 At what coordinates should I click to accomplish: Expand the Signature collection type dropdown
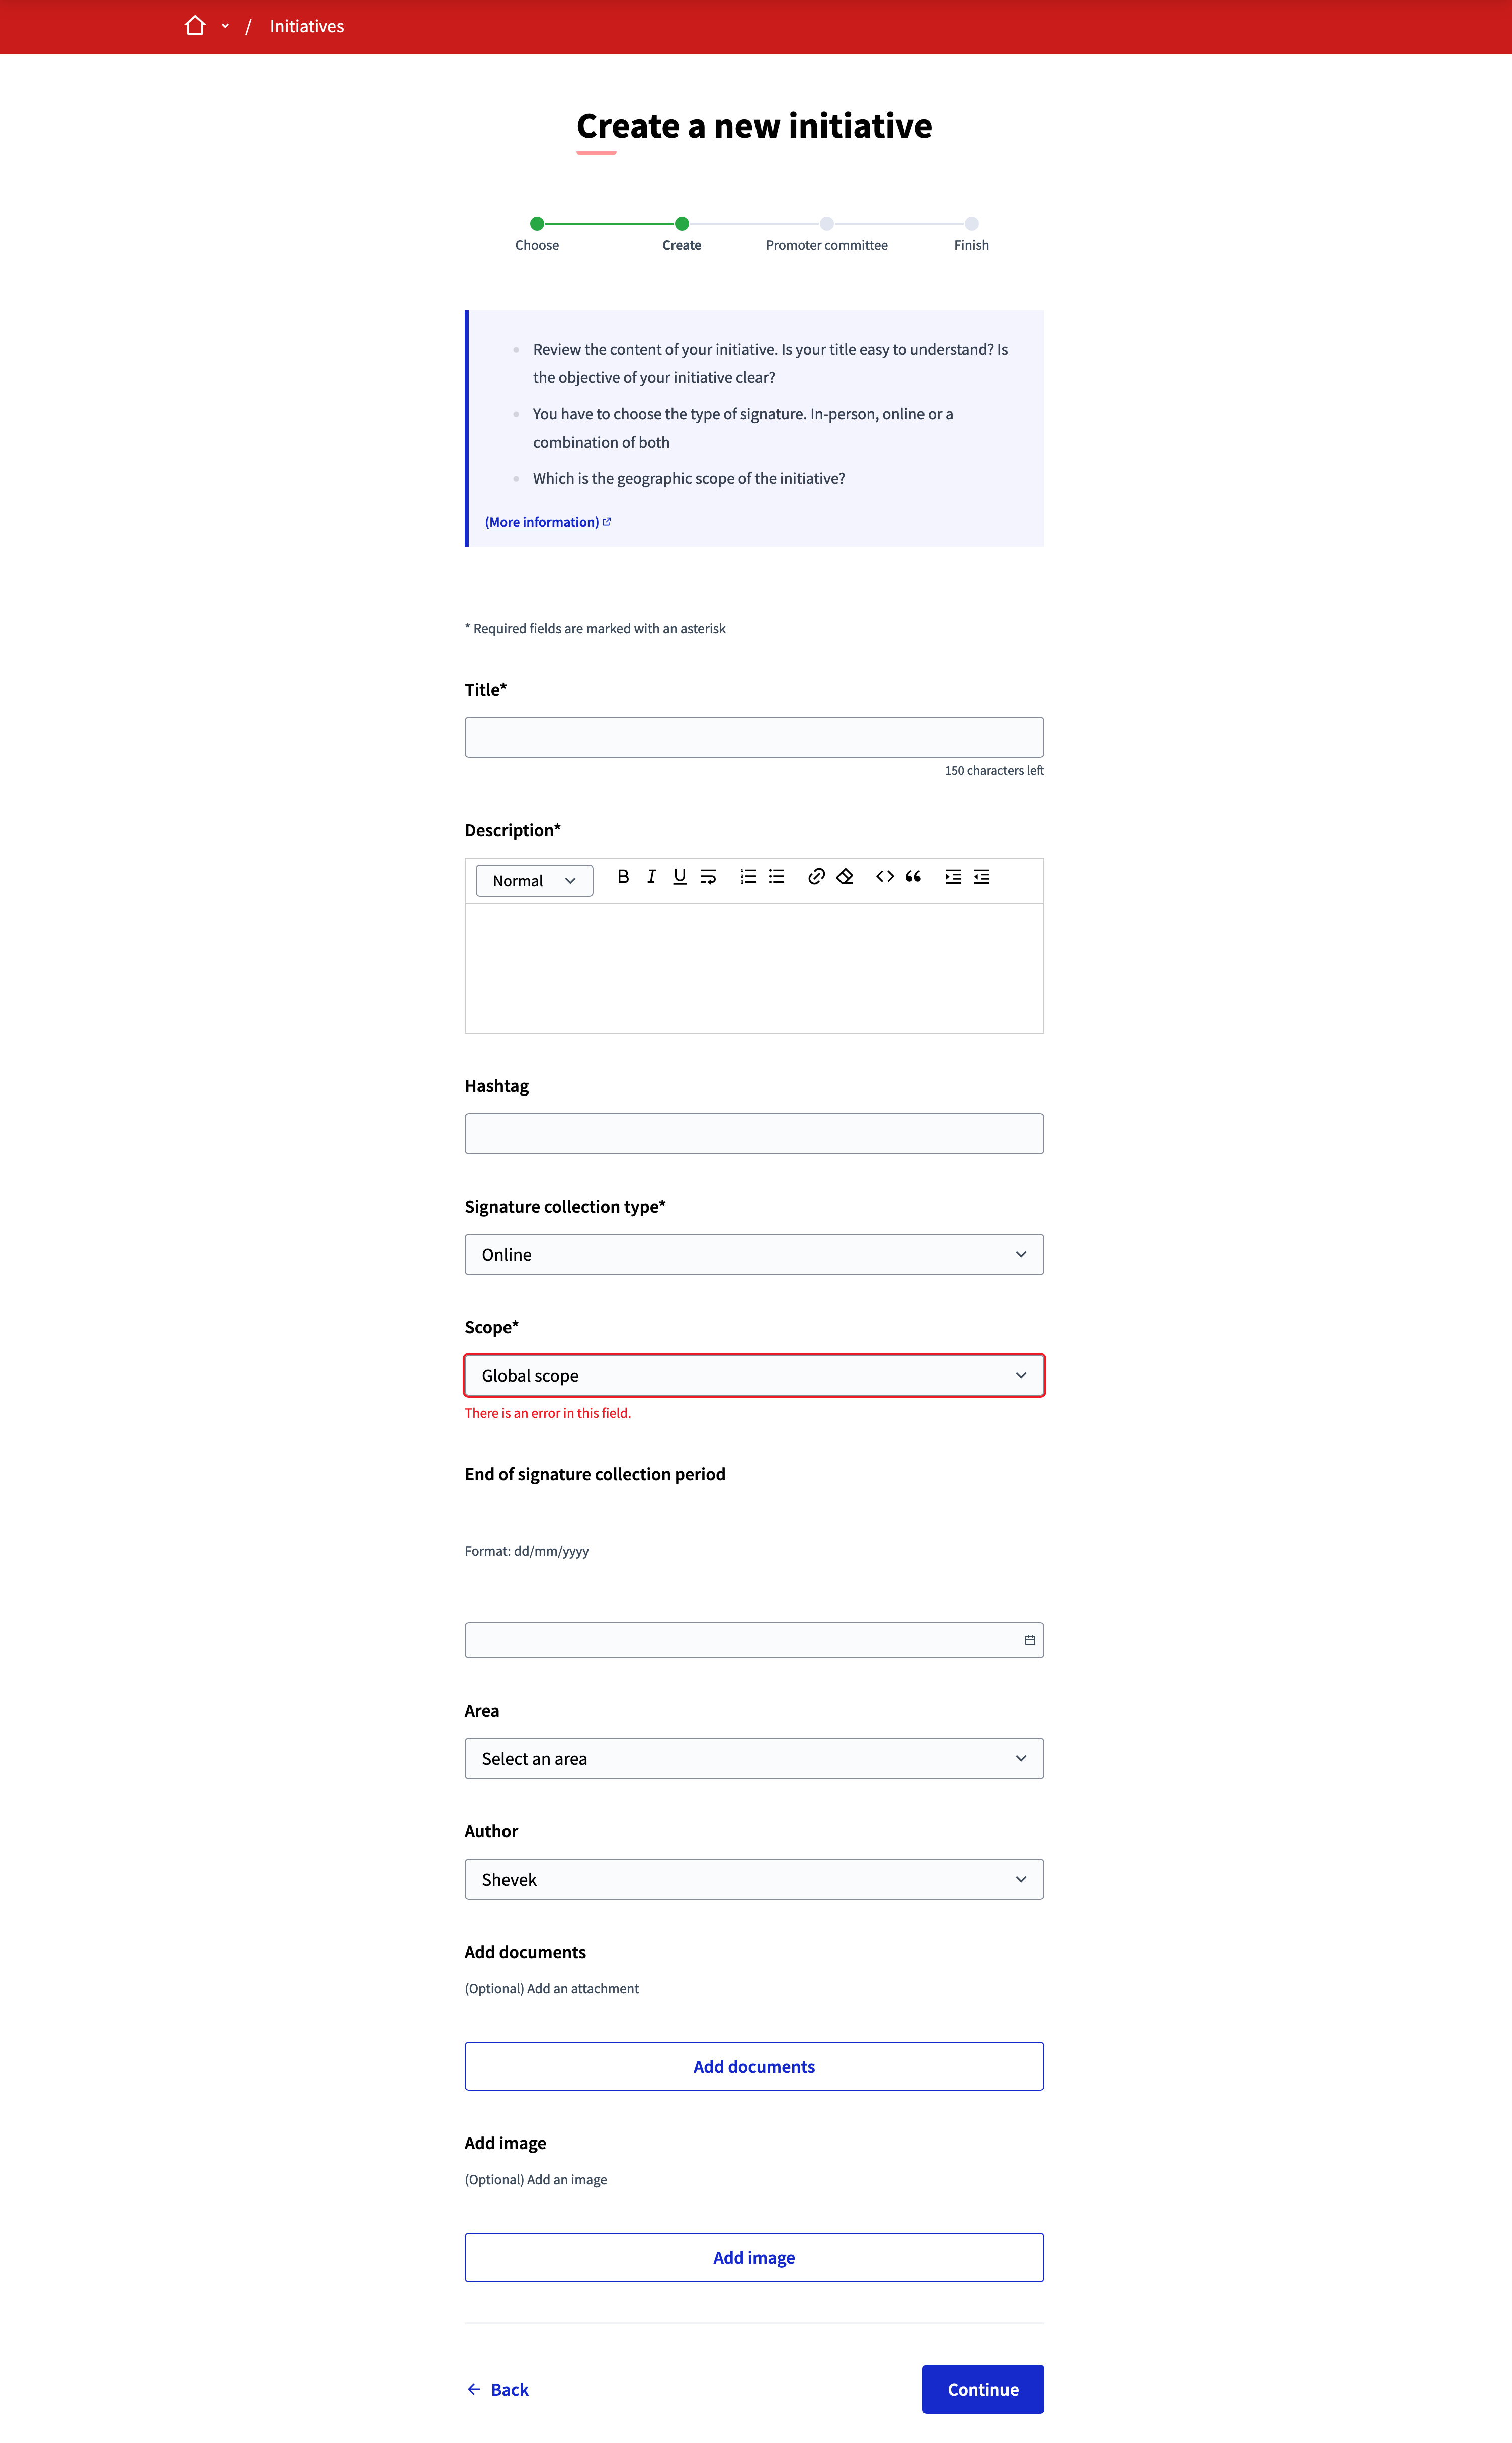(754, 1253)
